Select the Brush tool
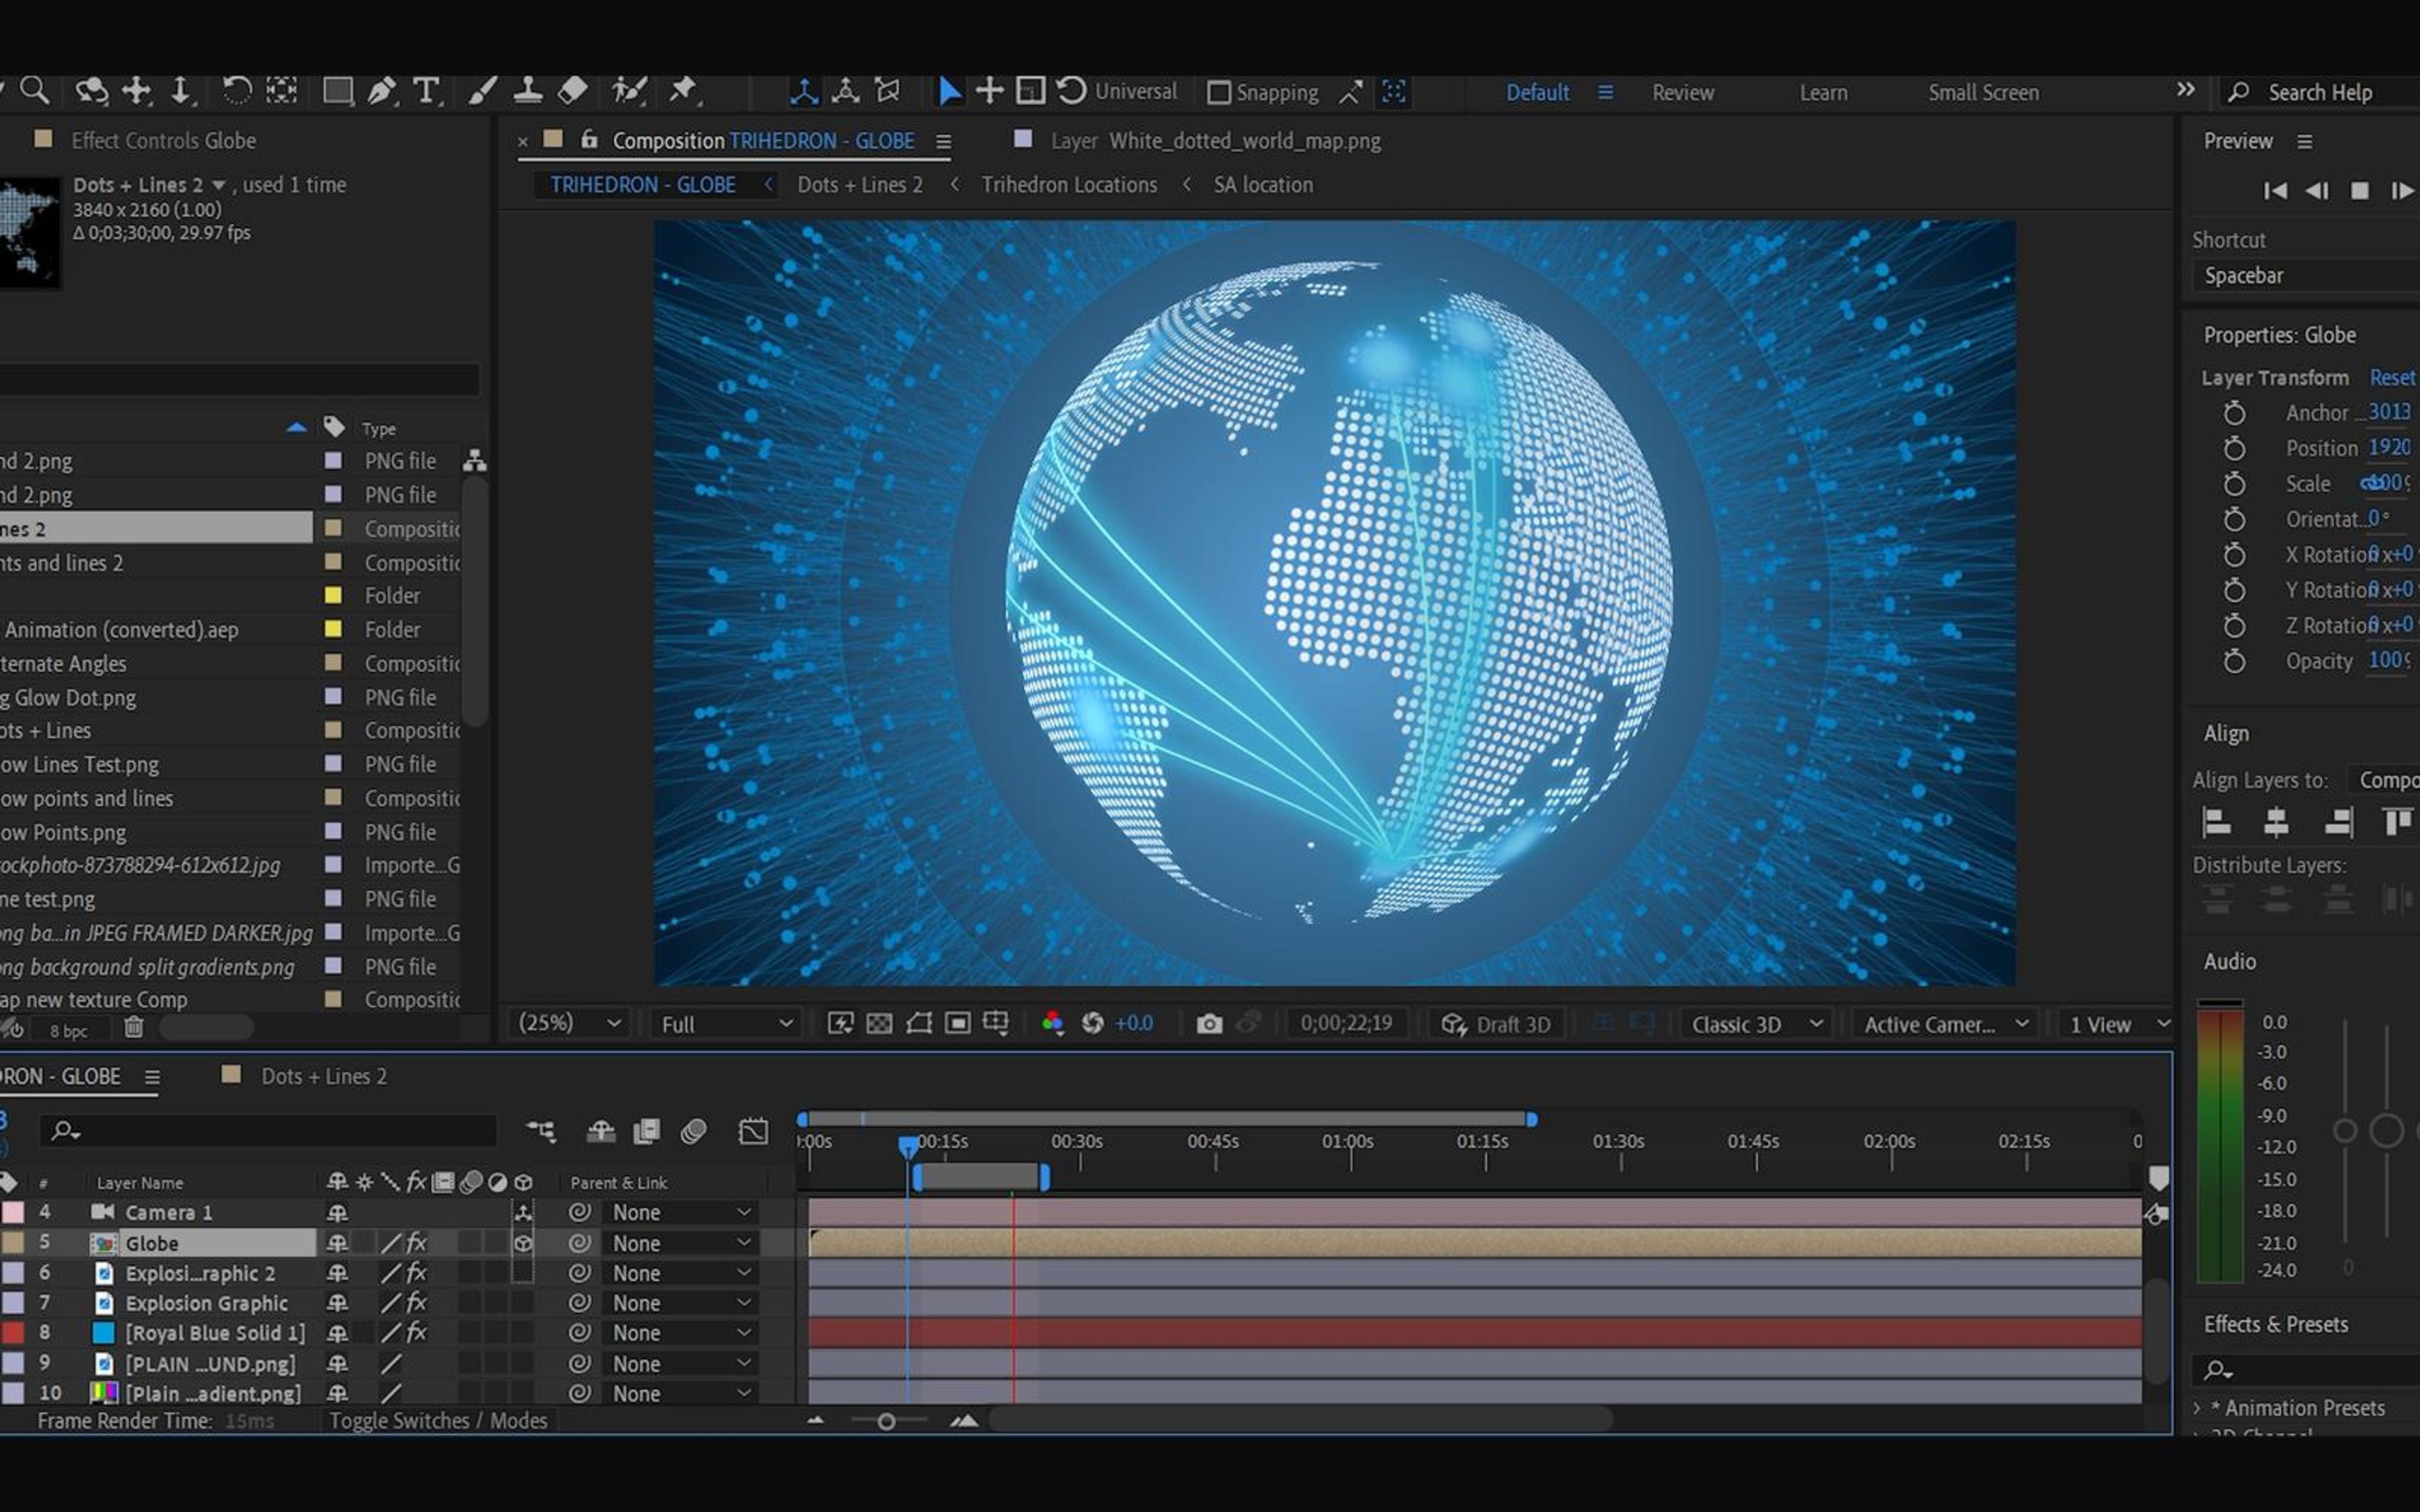 (x=483, y=92)
